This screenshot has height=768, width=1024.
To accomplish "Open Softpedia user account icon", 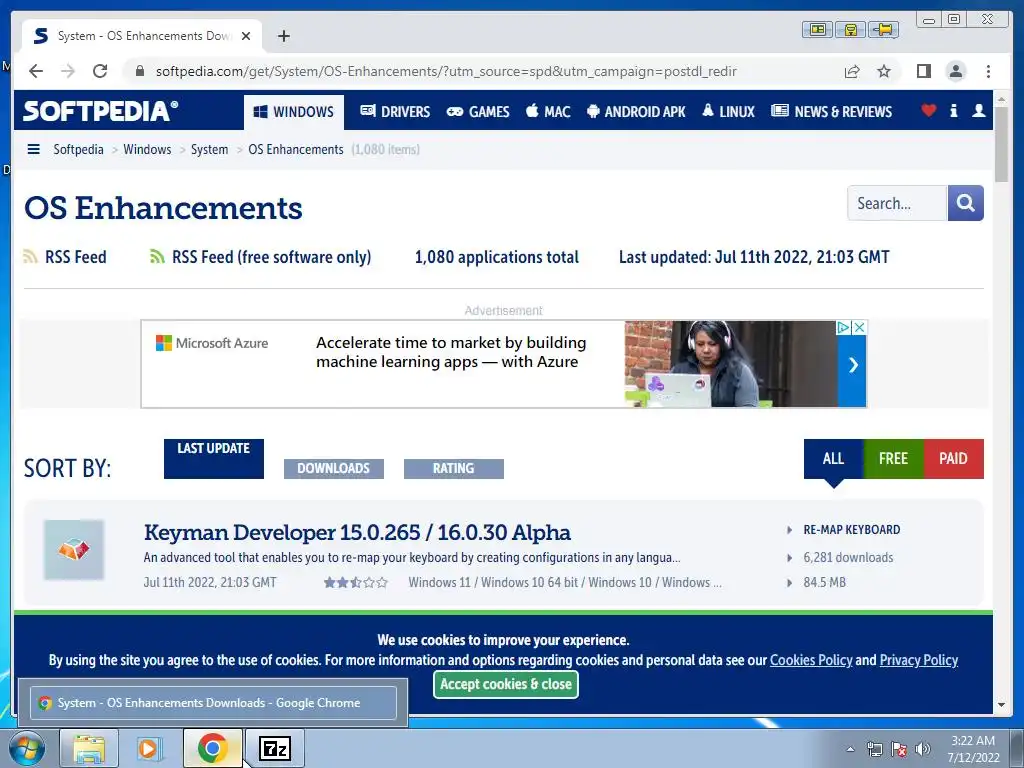I will (978, 111).
